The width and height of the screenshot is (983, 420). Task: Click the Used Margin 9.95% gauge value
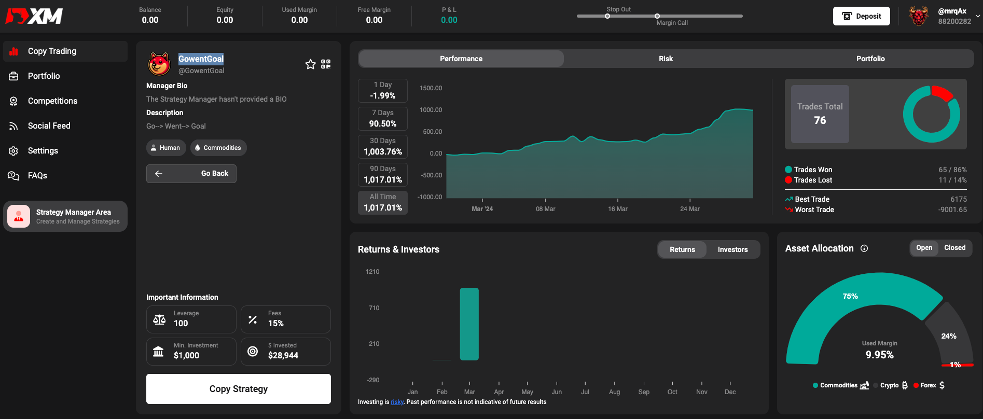[x=880, y=355]
